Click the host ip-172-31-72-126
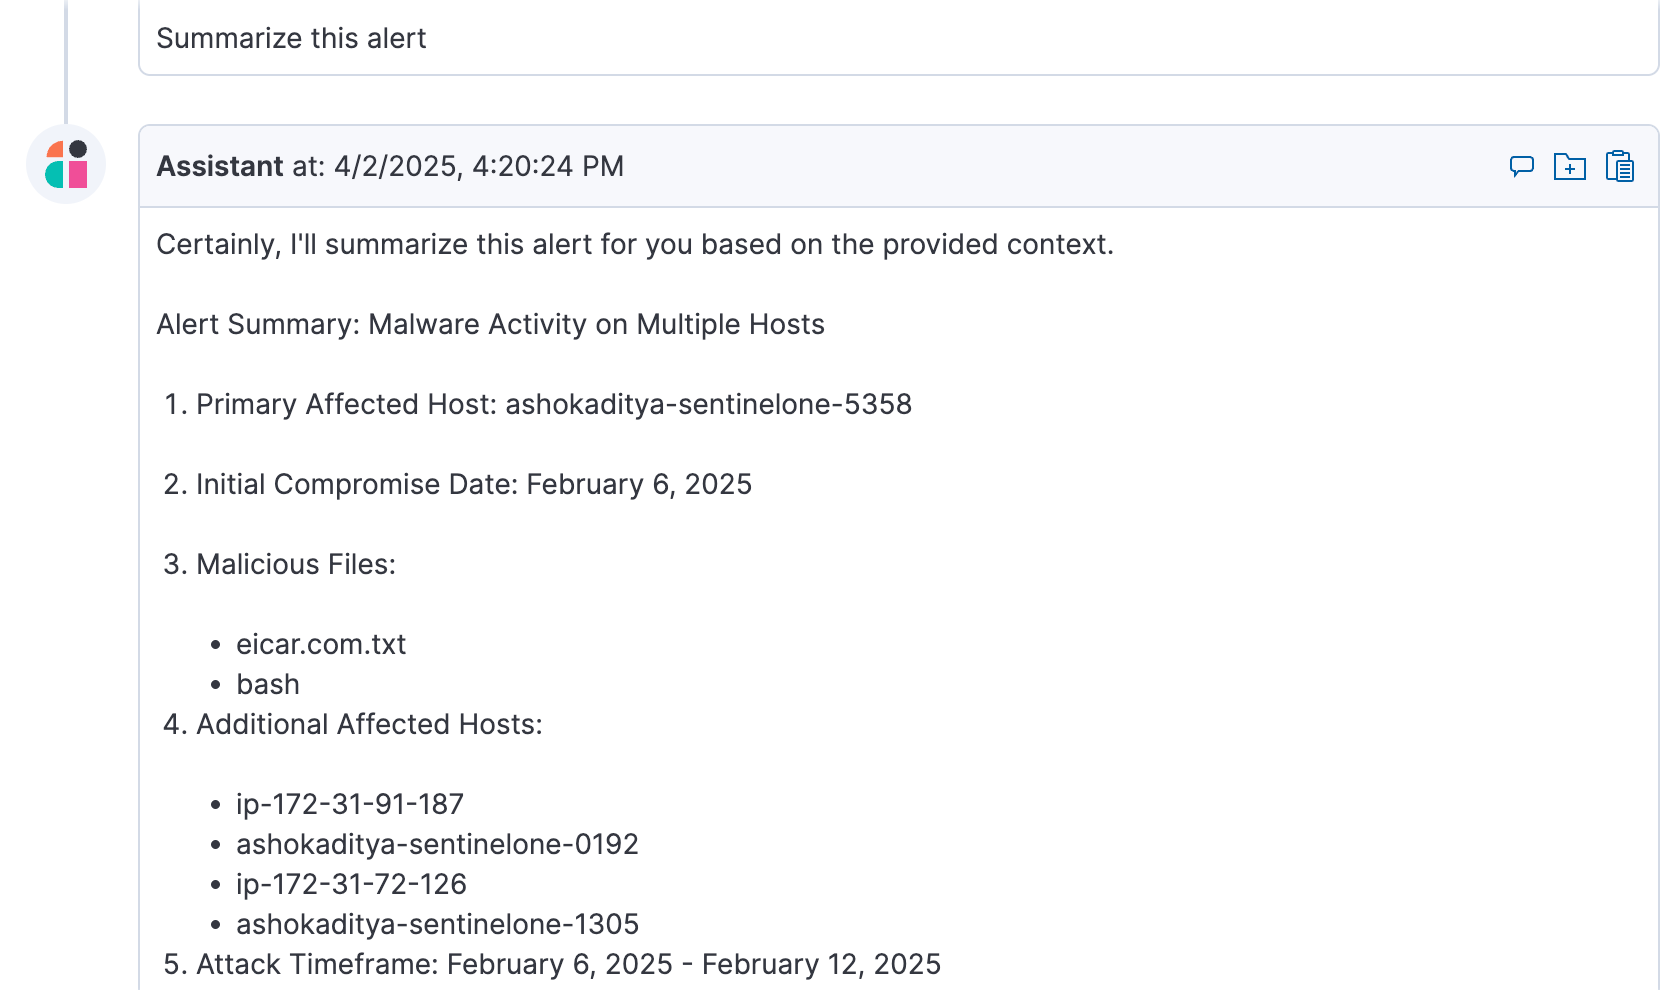1674x990 pixels. 351,884
